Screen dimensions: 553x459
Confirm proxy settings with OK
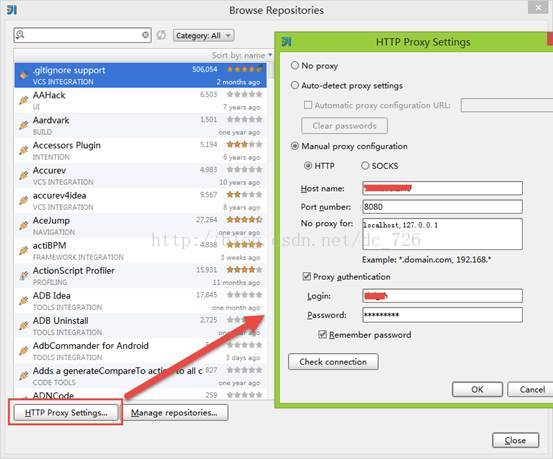point(477,389)
